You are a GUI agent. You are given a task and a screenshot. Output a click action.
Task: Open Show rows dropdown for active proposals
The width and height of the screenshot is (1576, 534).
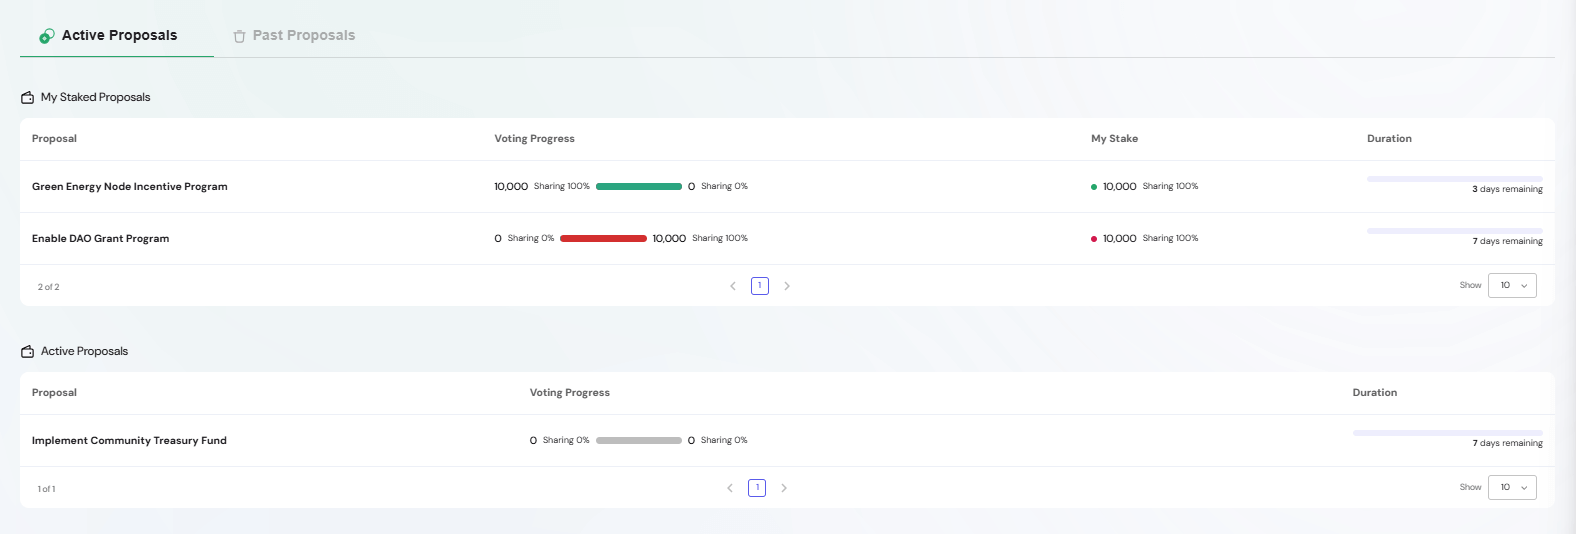pyautogui.click(x=1512, y=488)
